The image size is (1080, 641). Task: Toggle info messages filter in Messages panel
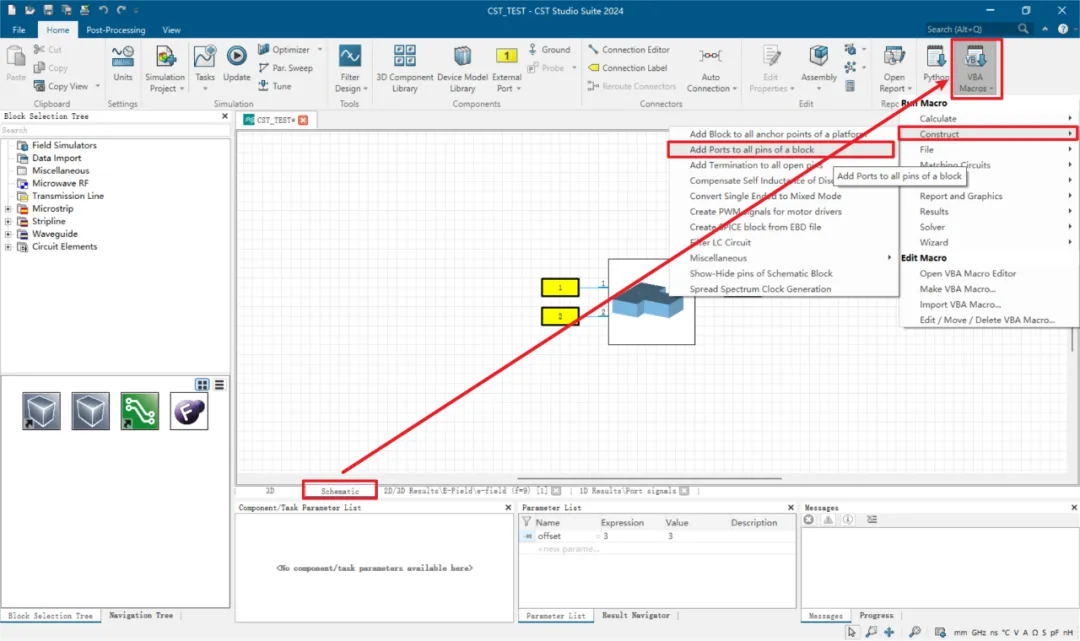coord(847,520)
